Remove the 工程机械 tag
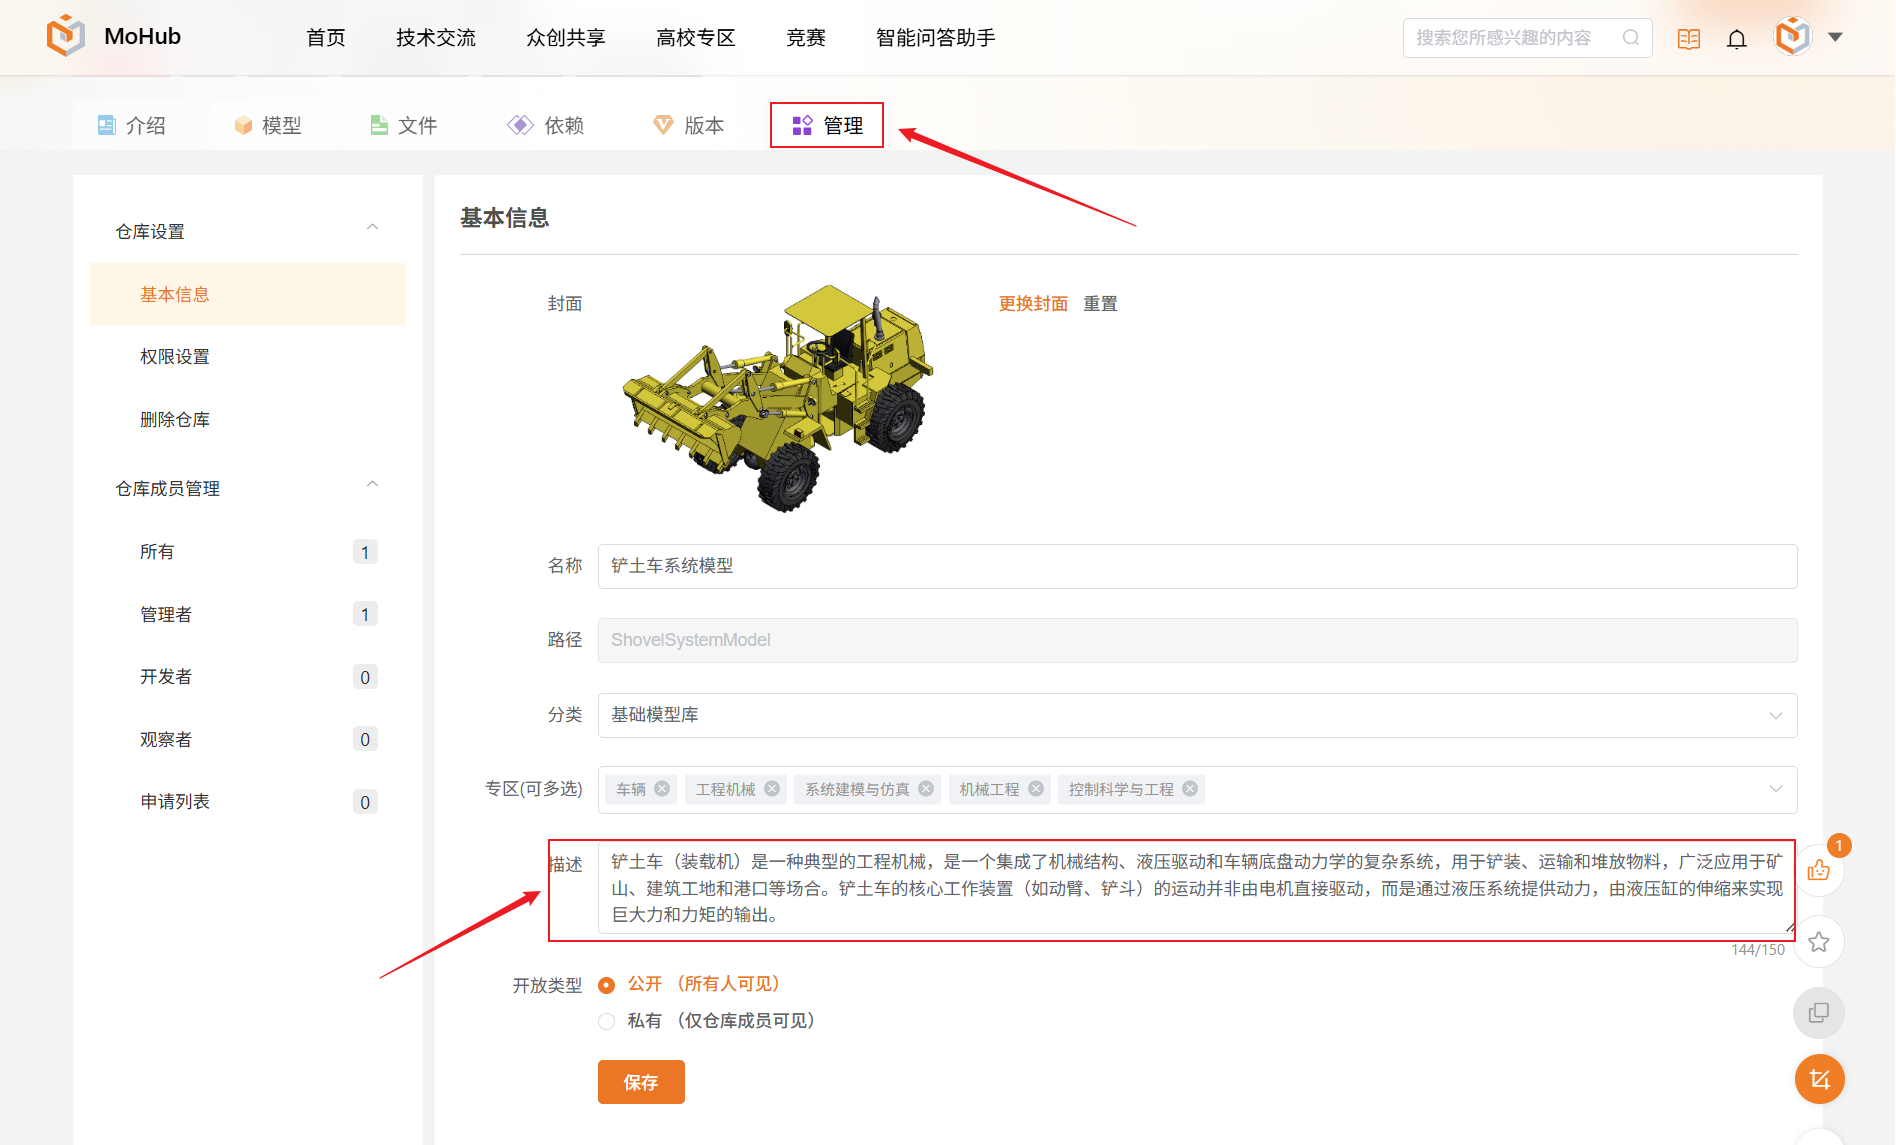The width and height of the screenshot is (1896, 1145). [772, 789]
